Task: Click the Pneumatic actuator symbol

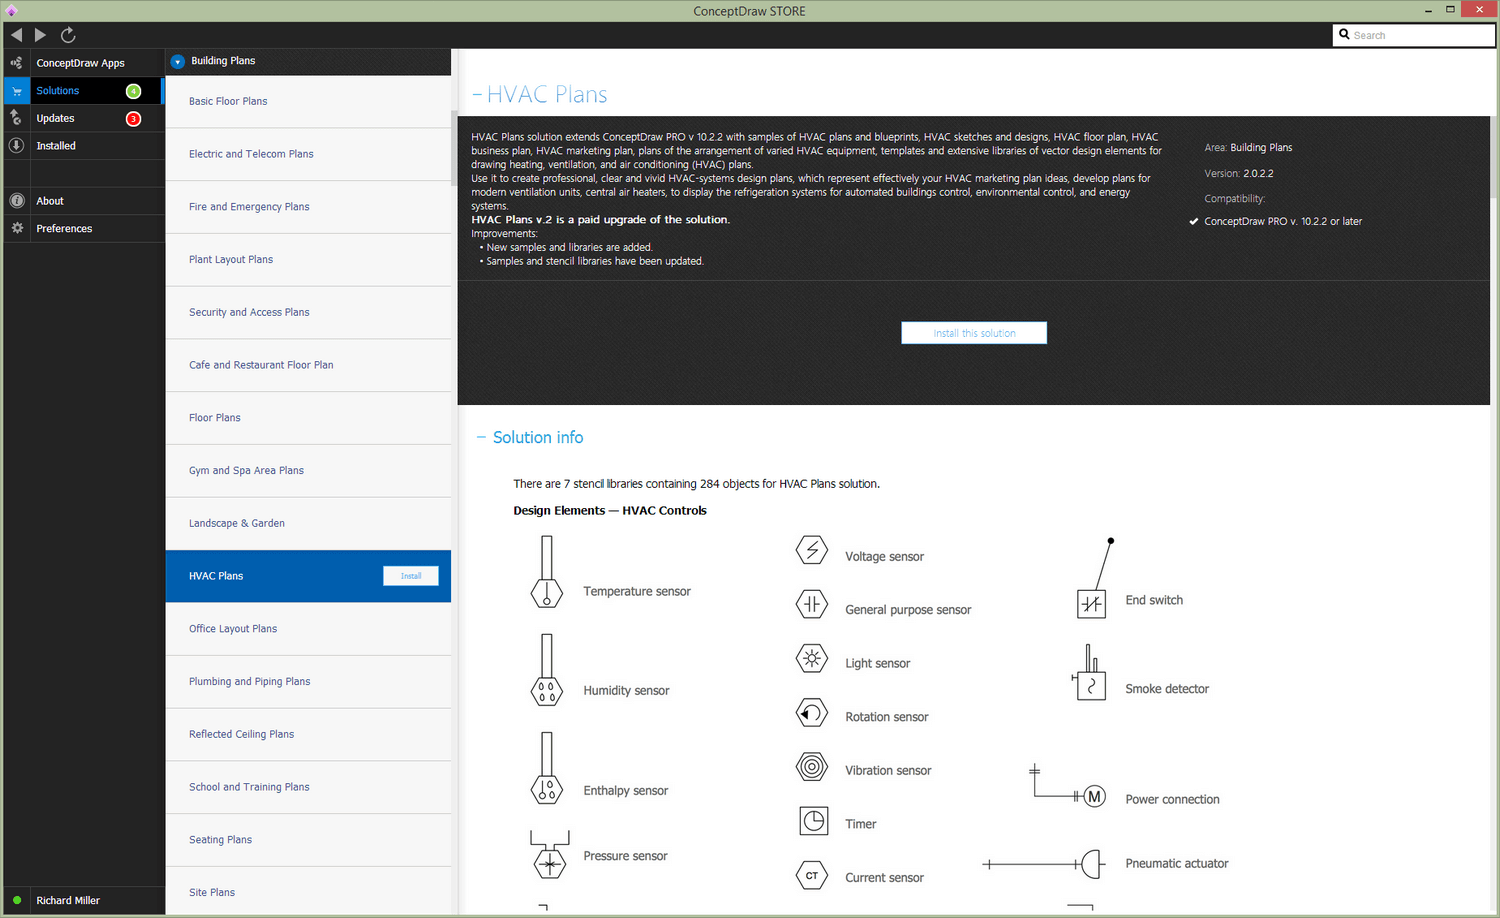Action: [1043, 864]
